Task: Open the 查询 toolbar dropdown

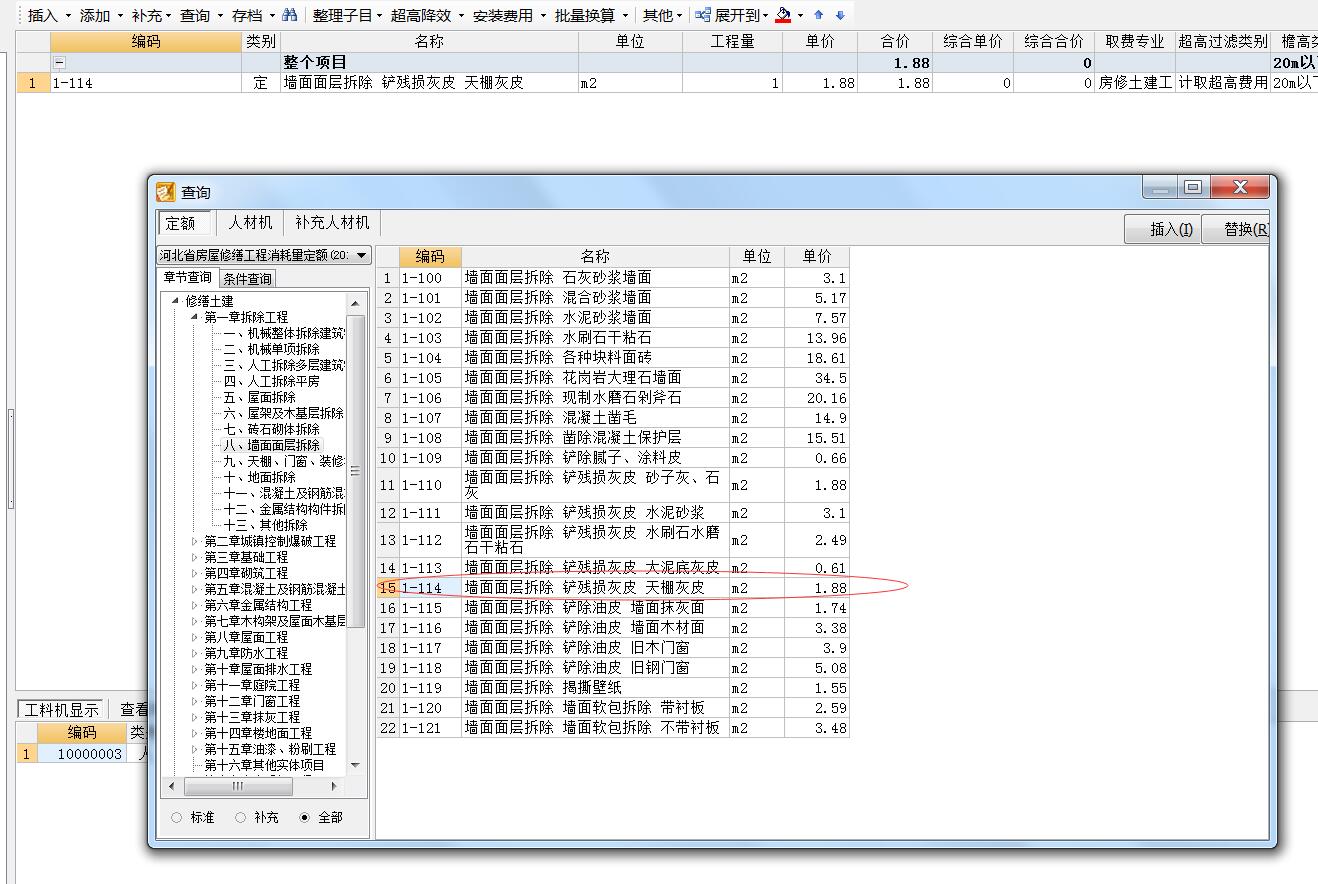Action: pyautogui.click(x=201, y=15)
